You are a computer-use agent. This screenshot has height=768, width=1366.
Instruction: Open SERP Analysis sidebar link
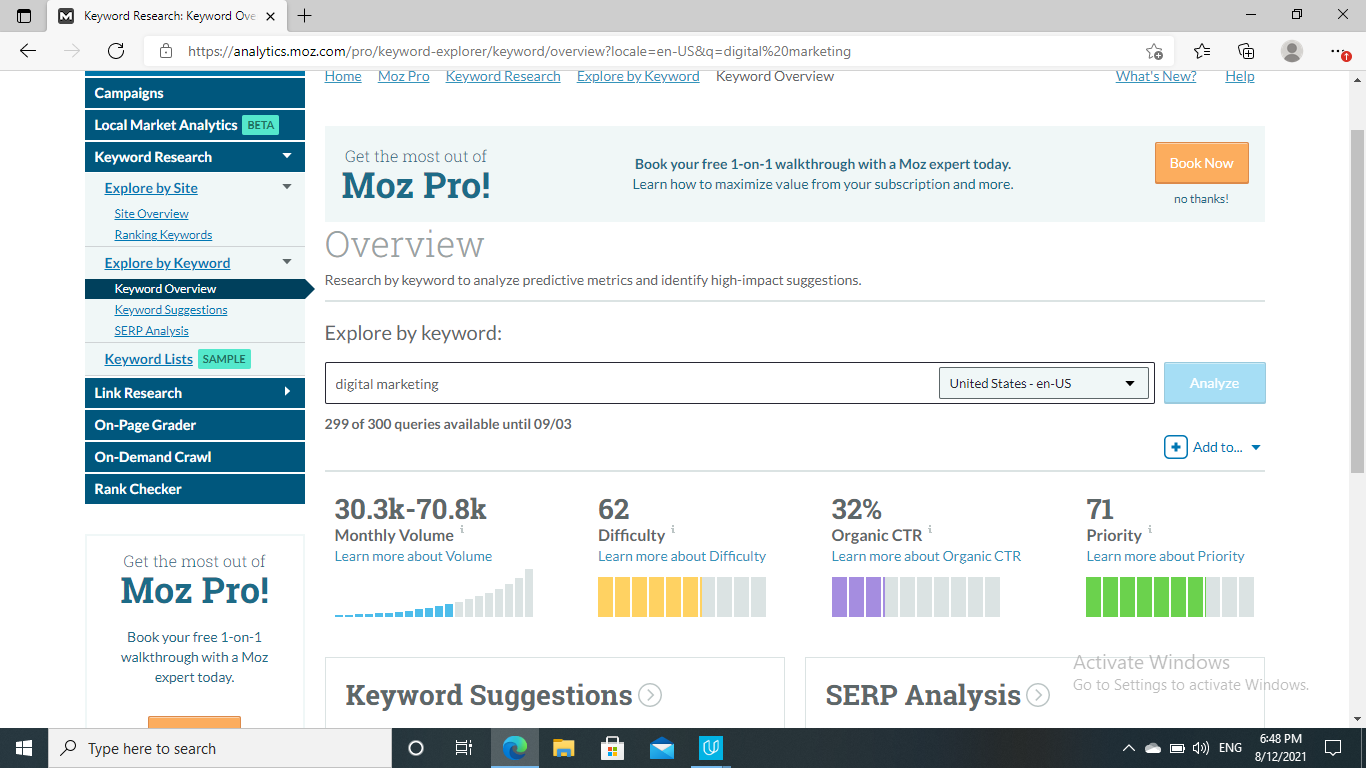pos(151,331)
